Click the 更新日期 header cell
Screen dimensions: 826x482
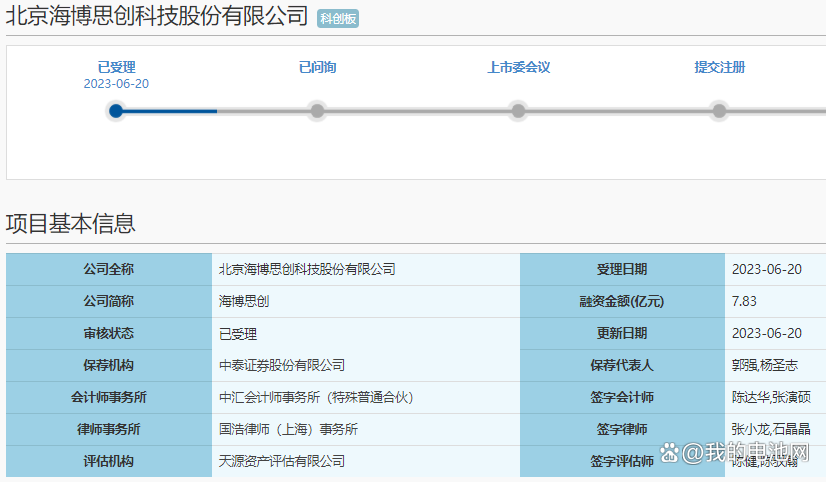coord(622,333)
